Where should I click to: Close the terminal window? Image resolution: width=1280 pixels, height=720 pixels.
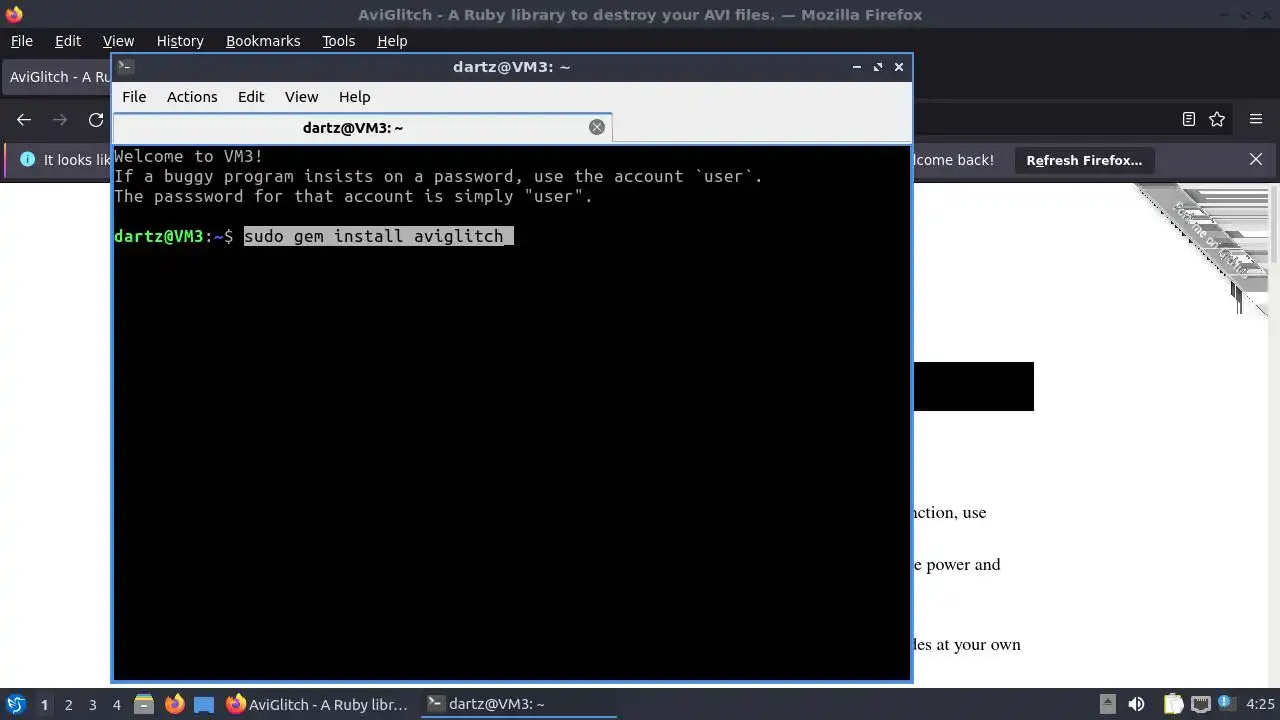coord(899,67)
